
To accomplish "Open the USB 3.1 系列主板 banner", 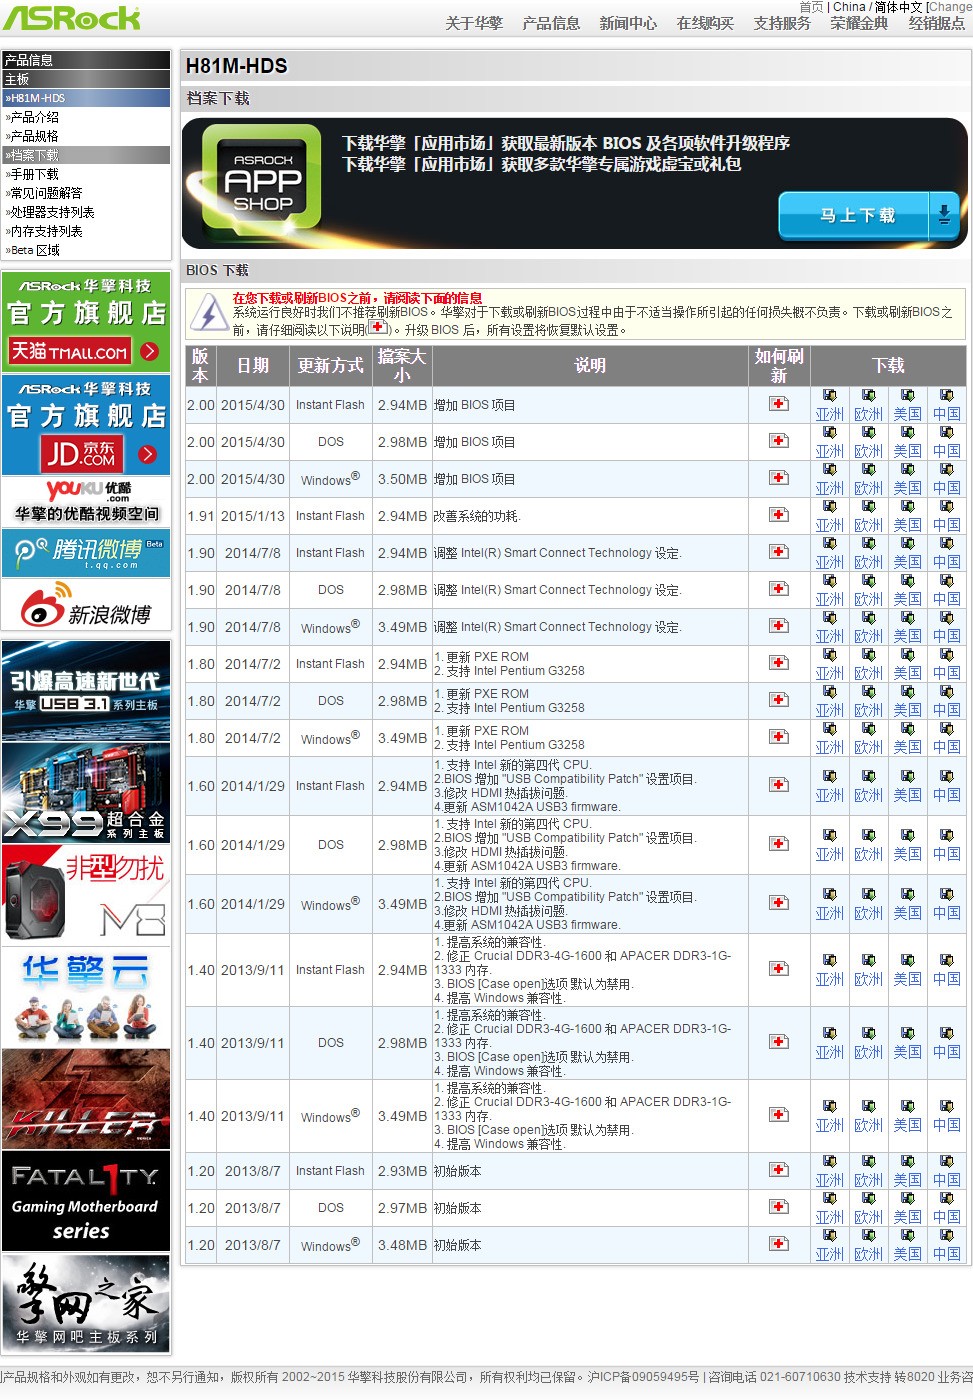I will tap(86, 691).
